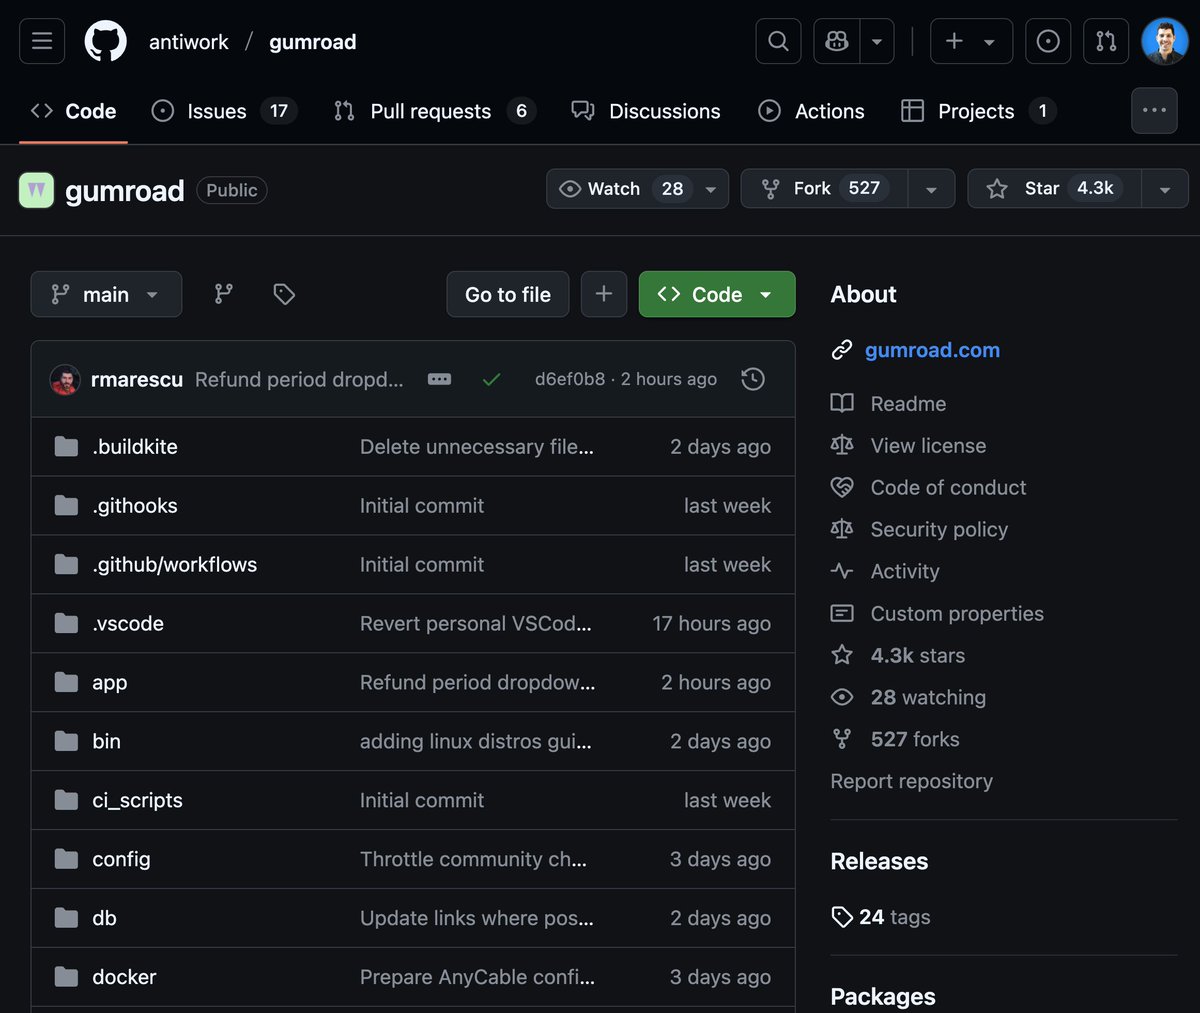Open the Refund period dropd... commit message
Viewport: 1200px width, 1013px height.
[x=299, y=379]
